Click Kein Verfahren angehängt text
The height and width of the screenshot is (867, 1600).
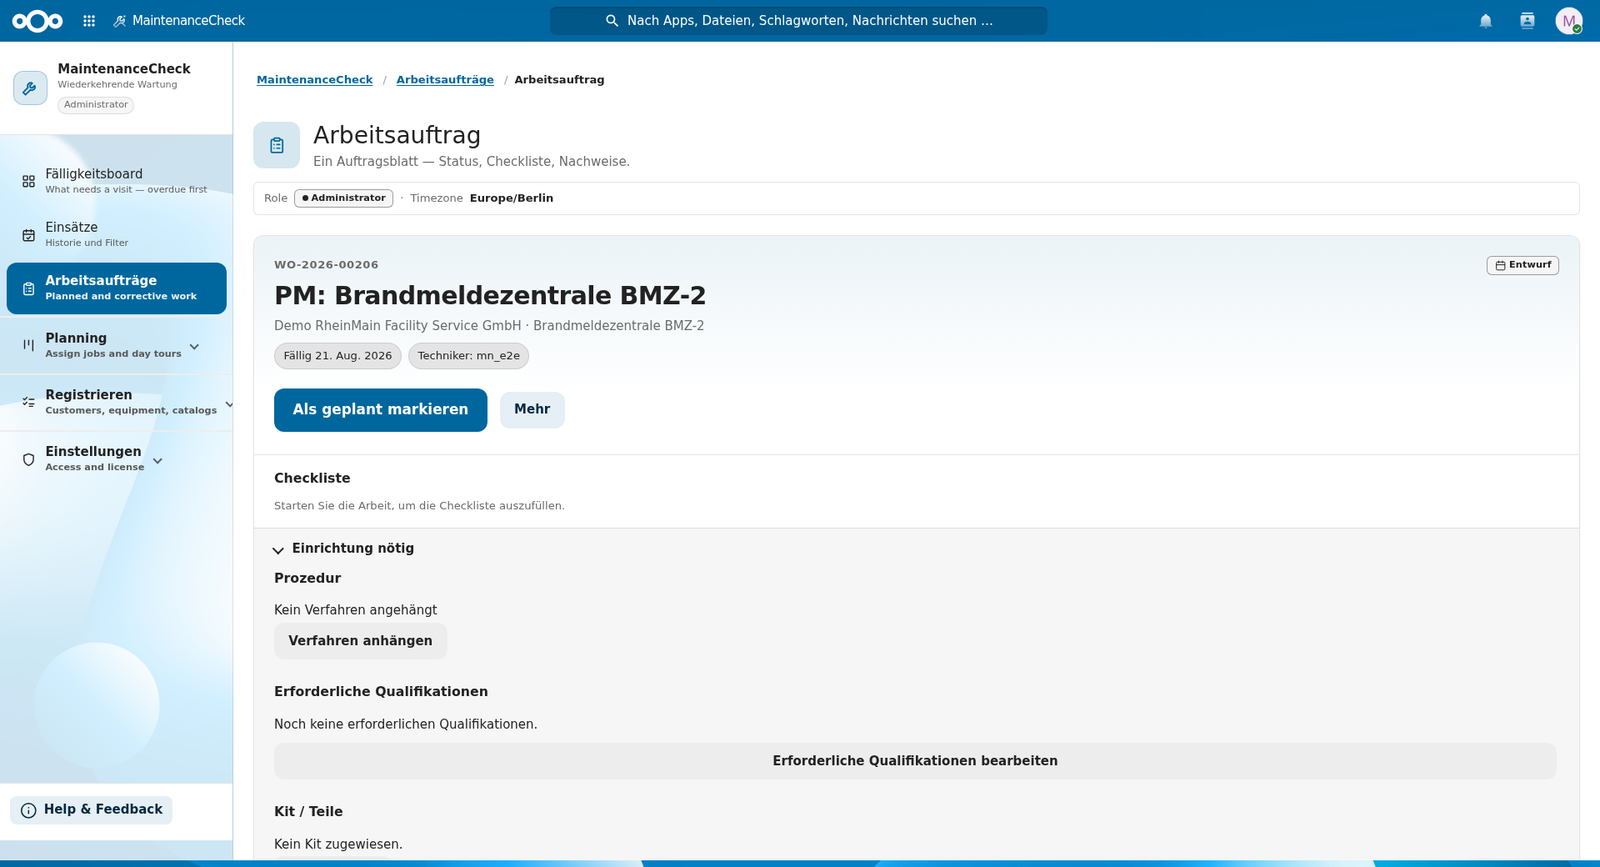click(355, 610)
